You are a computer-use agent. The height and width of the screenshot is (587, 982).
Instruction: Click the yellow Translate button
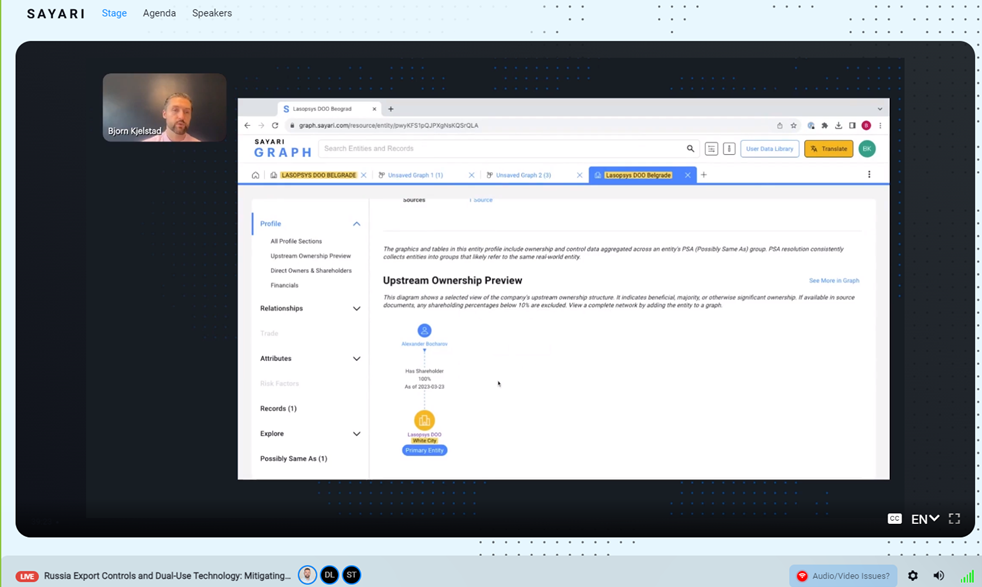click(x=829, y=148)
